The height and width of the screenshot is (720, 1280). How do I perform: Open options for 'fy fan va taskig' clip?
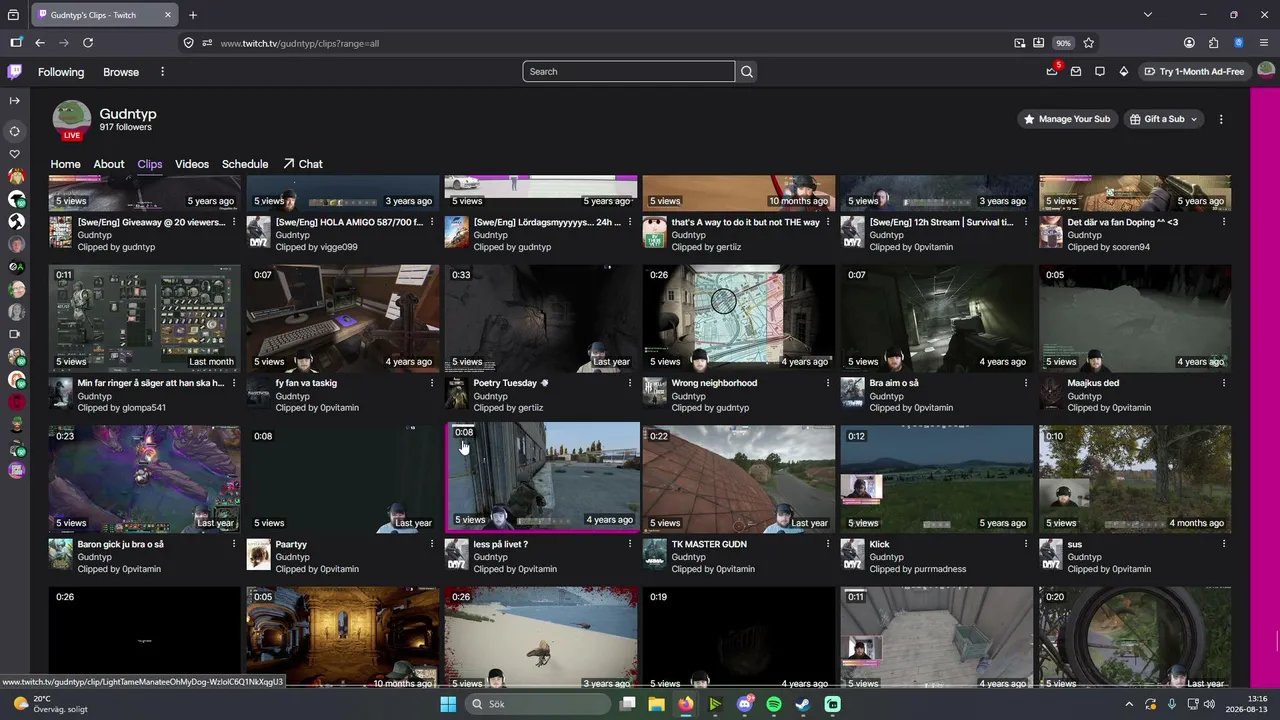(x=432, y=383)
